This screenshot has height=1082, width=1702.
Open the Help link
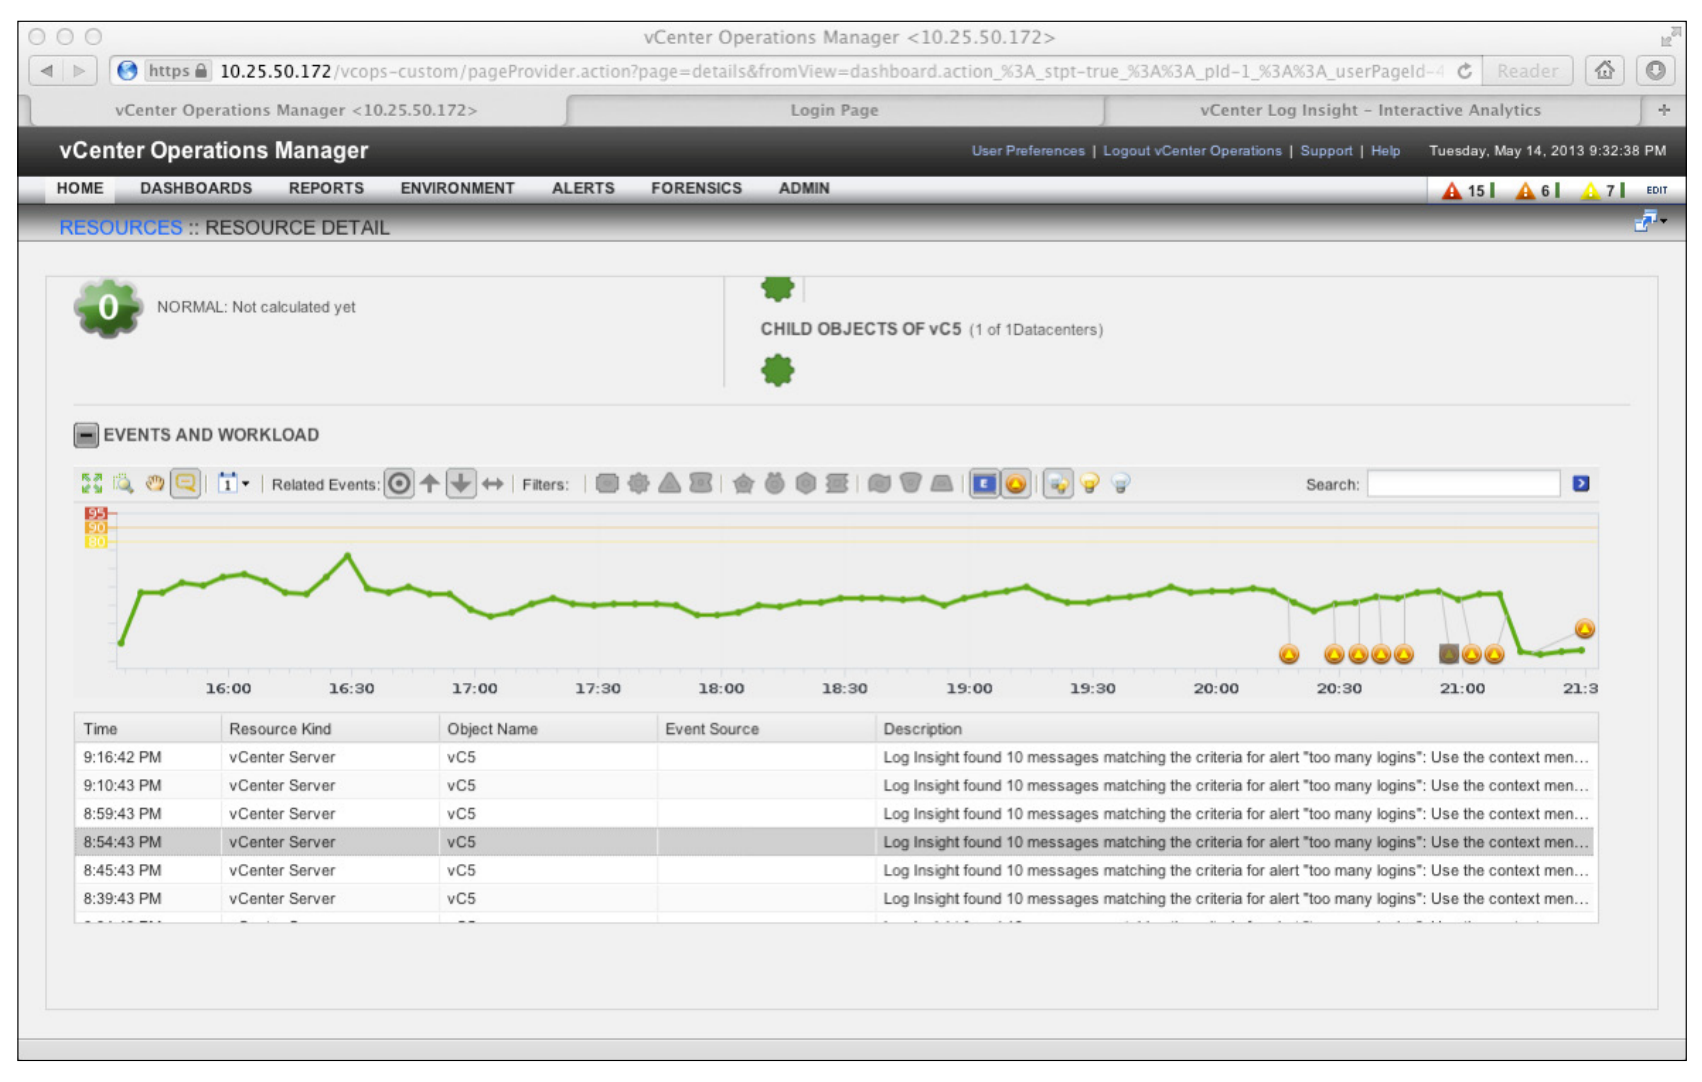[x=1385, y=151]
